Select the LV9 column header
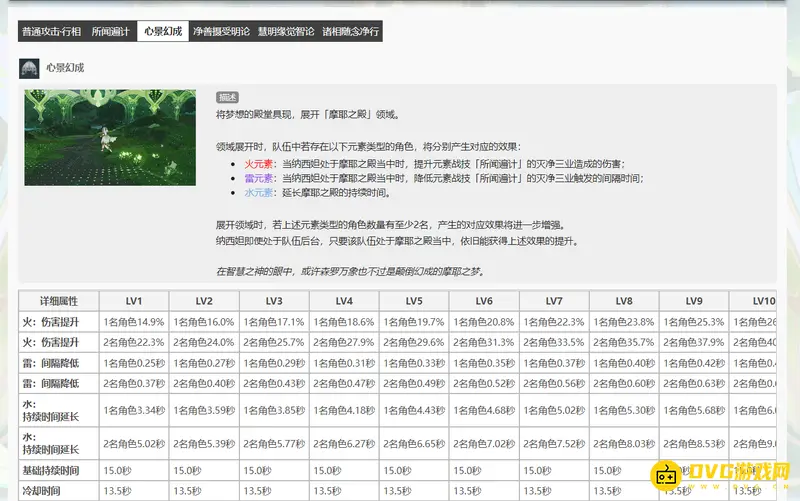This screenshot has height=501, width=800. pyautogui.click(x=694, y=301)
